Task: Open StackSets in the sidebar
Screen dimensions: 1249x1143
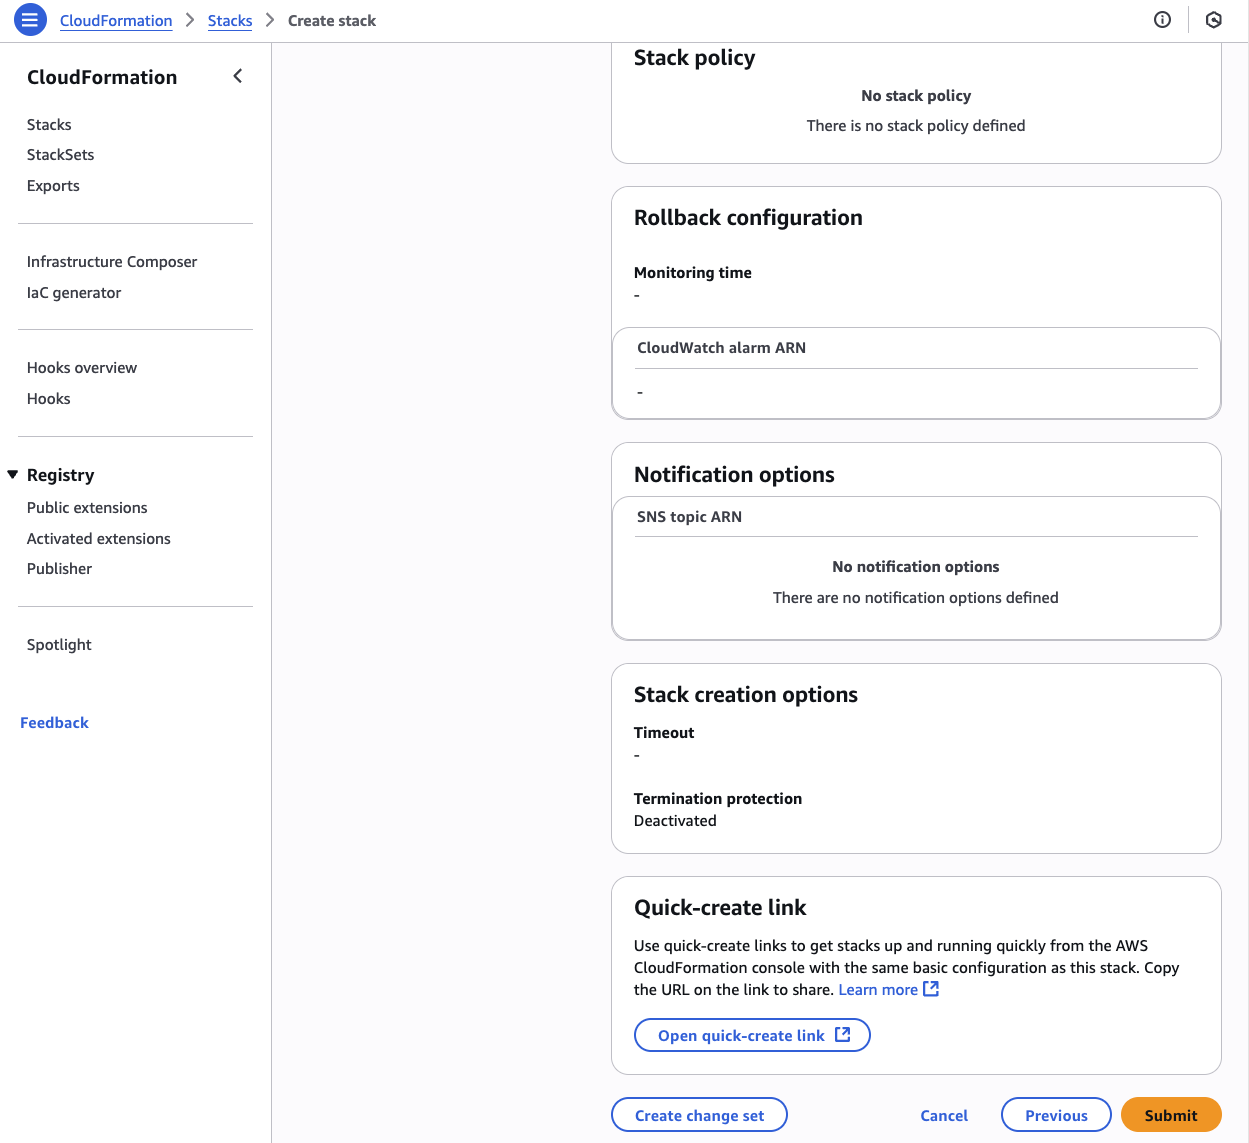Action: [61, 155]
